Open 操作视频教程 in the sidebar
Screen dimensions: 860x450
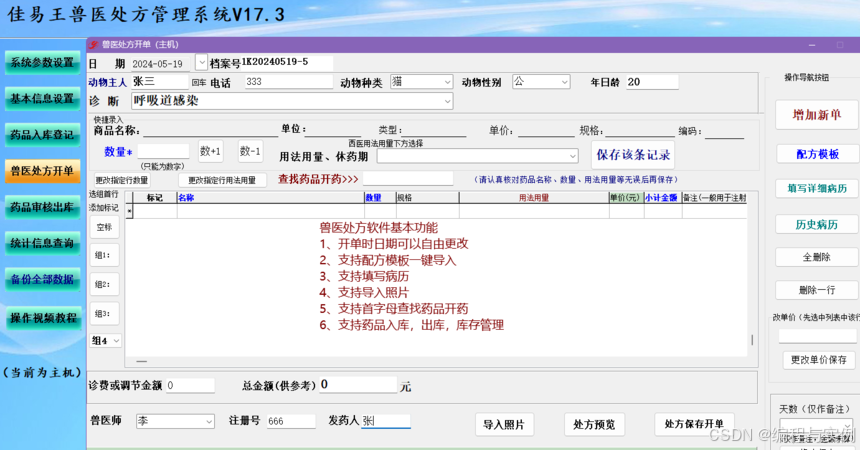[42, 318]
